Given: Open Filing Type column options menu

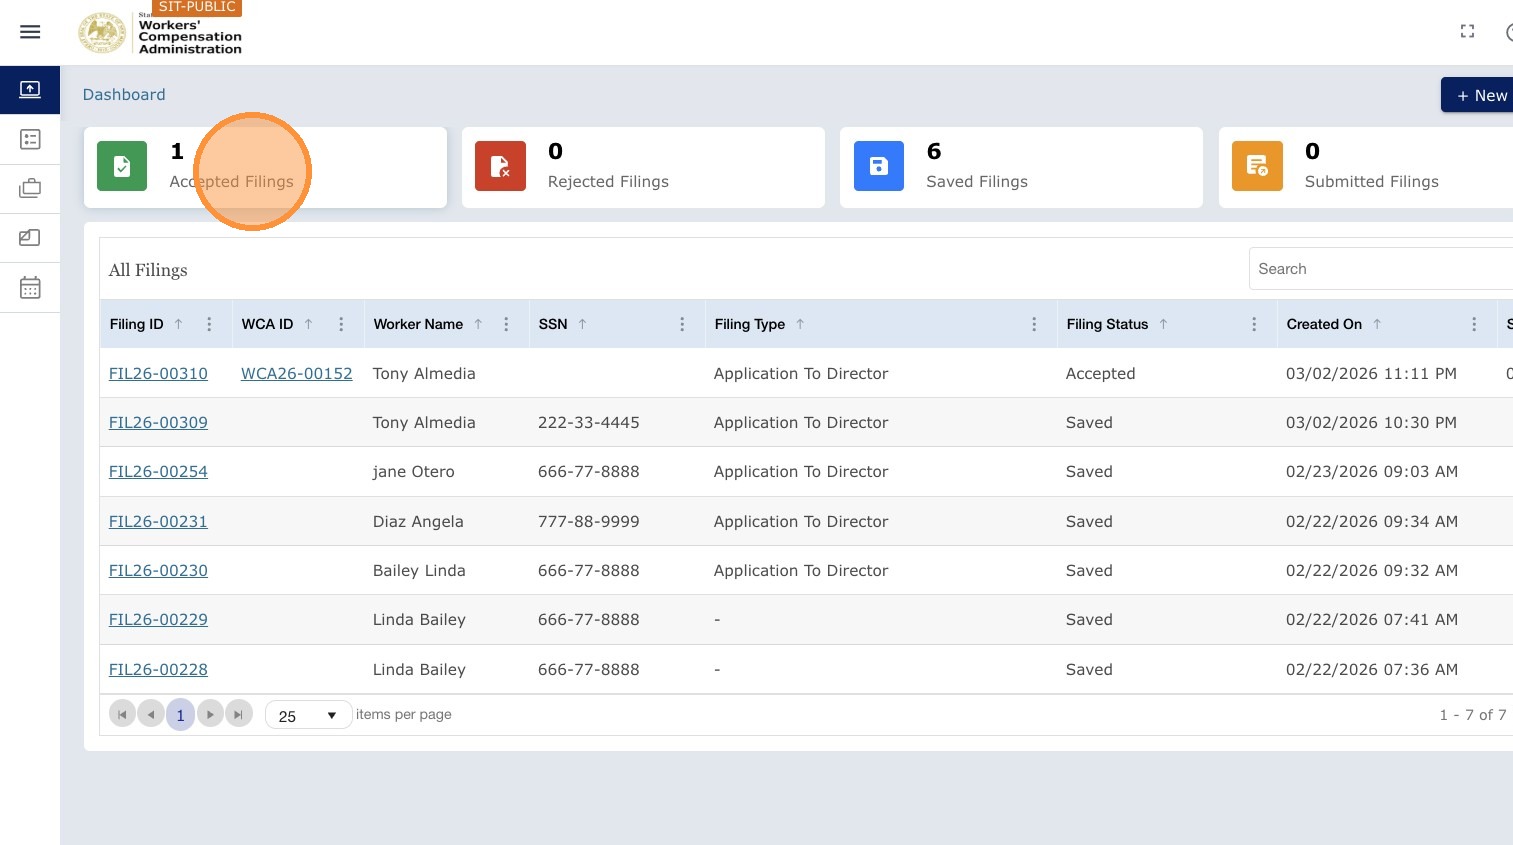Looking at the screenshot, I should point(1034,324).
